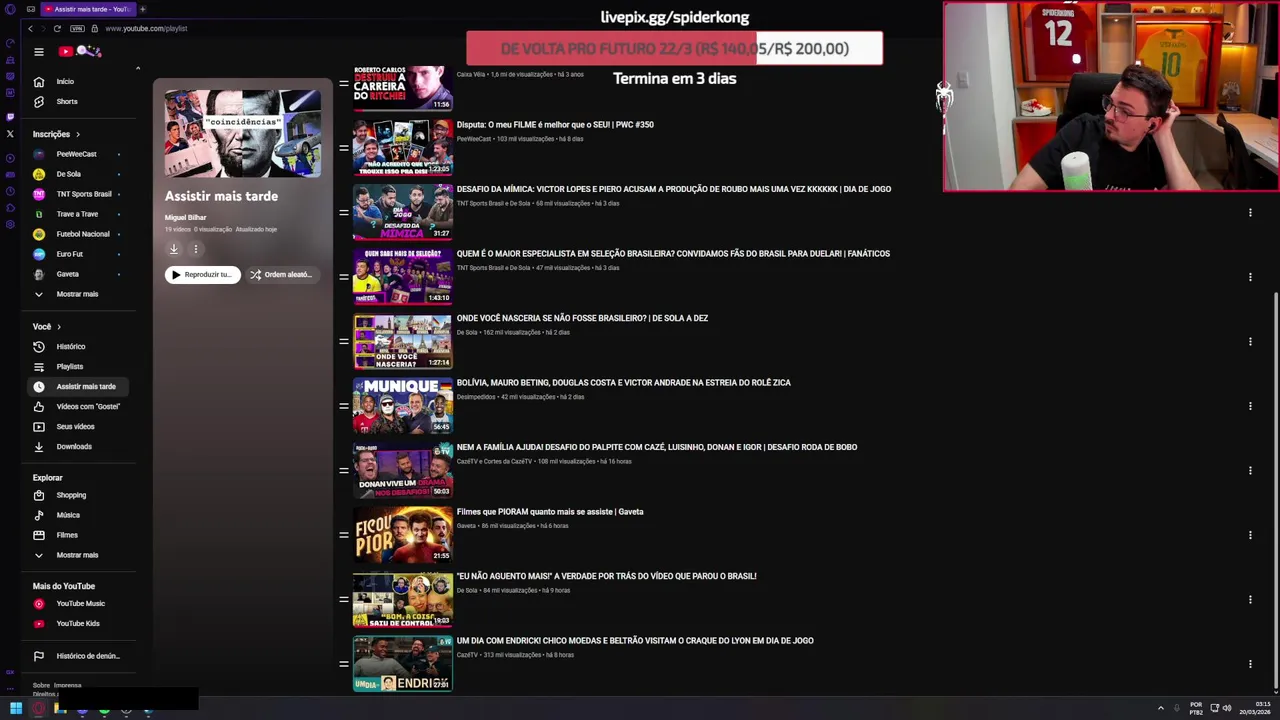Open the volume control in tray
Viewport: 1280px width, 720px height.
pos(1227,708)
